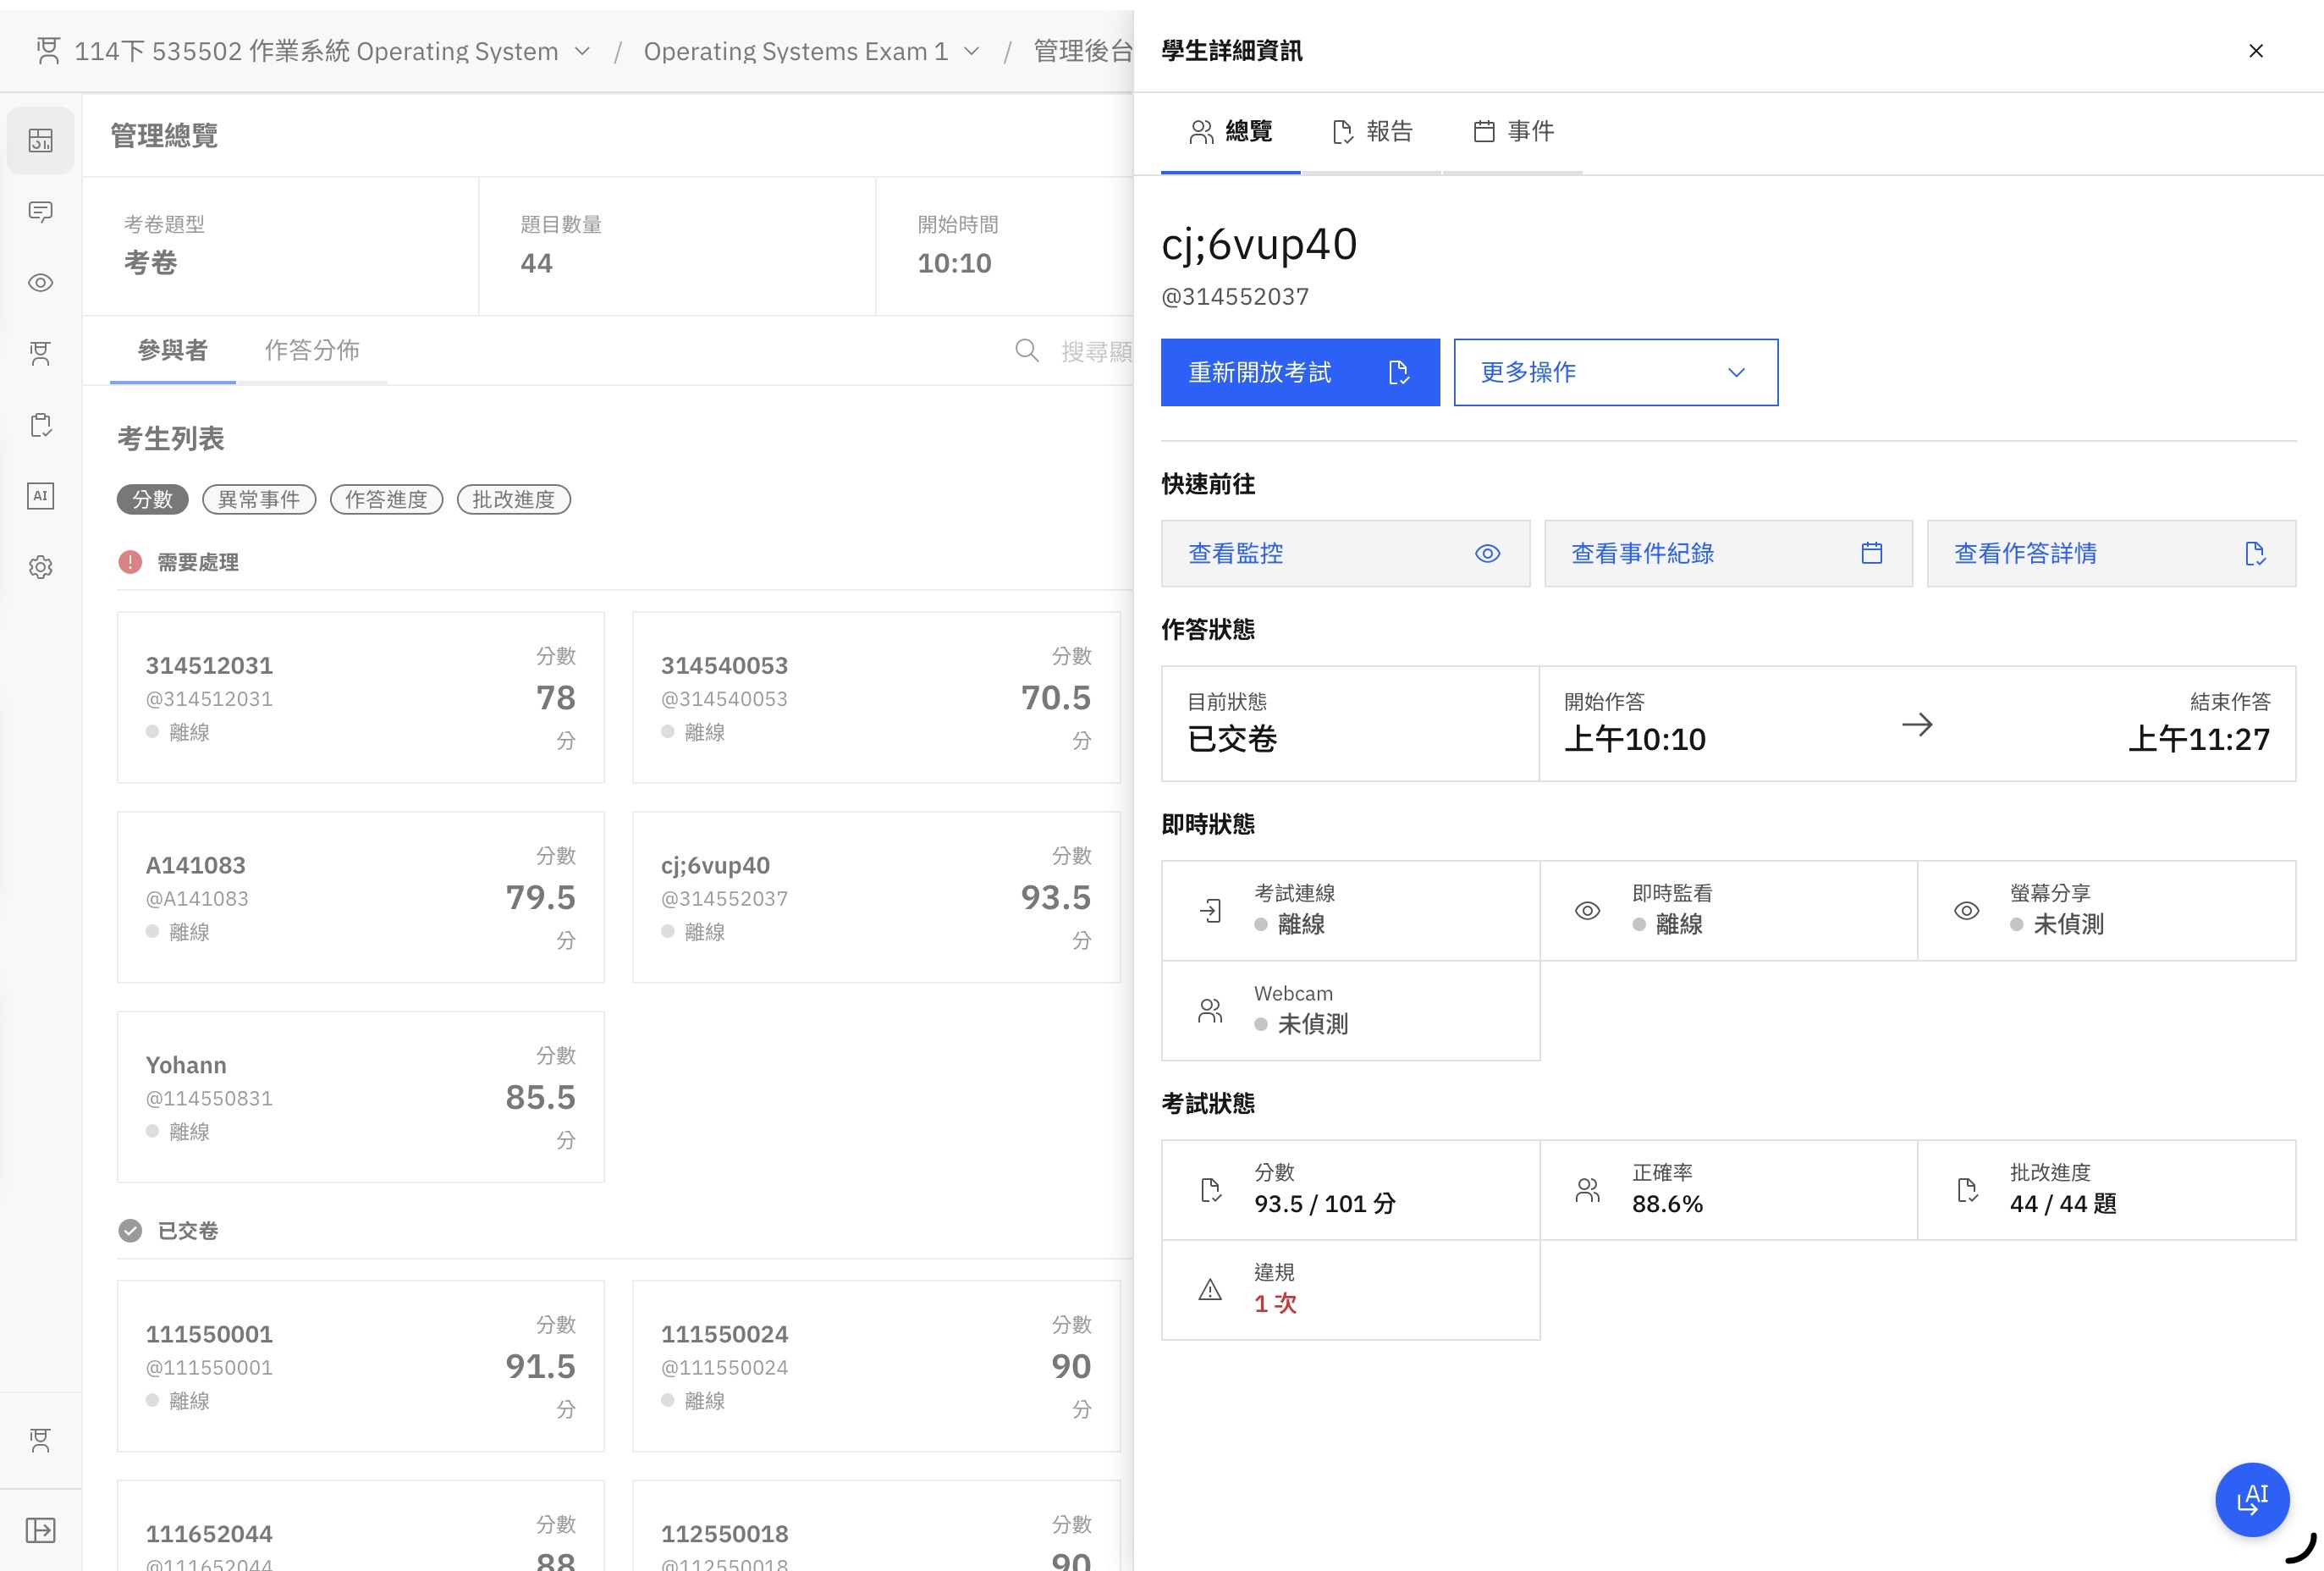Open student card 111652044

pyautogui.click(x=360, y=1526)
